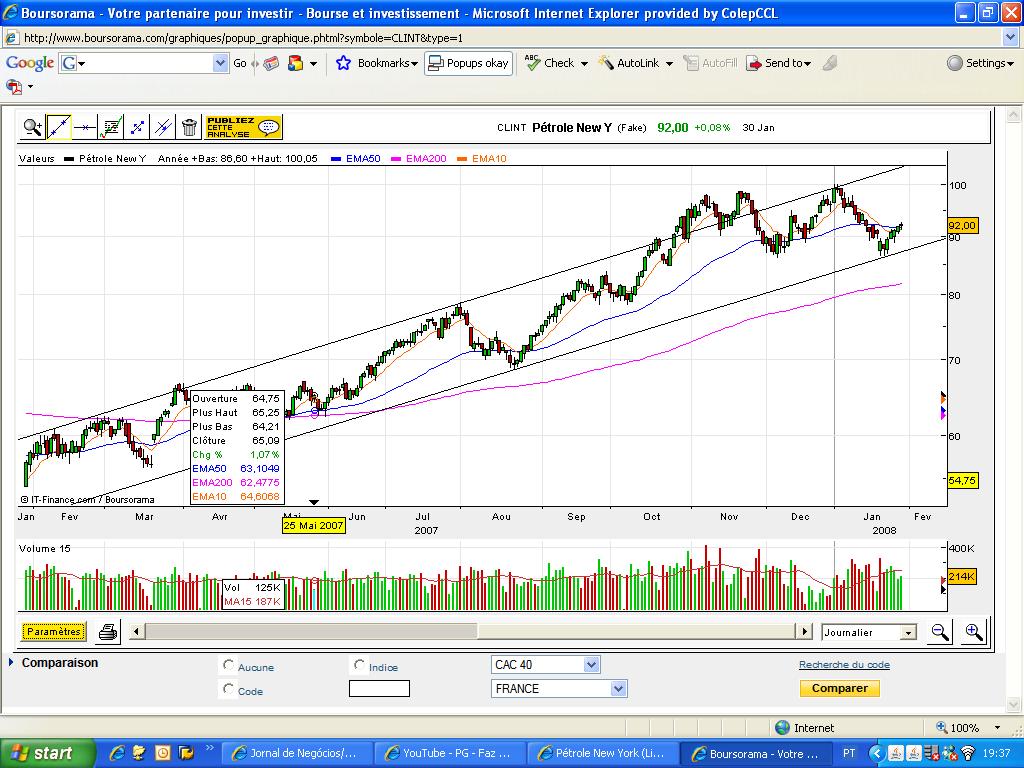Click the code text input field
The image size is (1024, 768).
point(379,689)
